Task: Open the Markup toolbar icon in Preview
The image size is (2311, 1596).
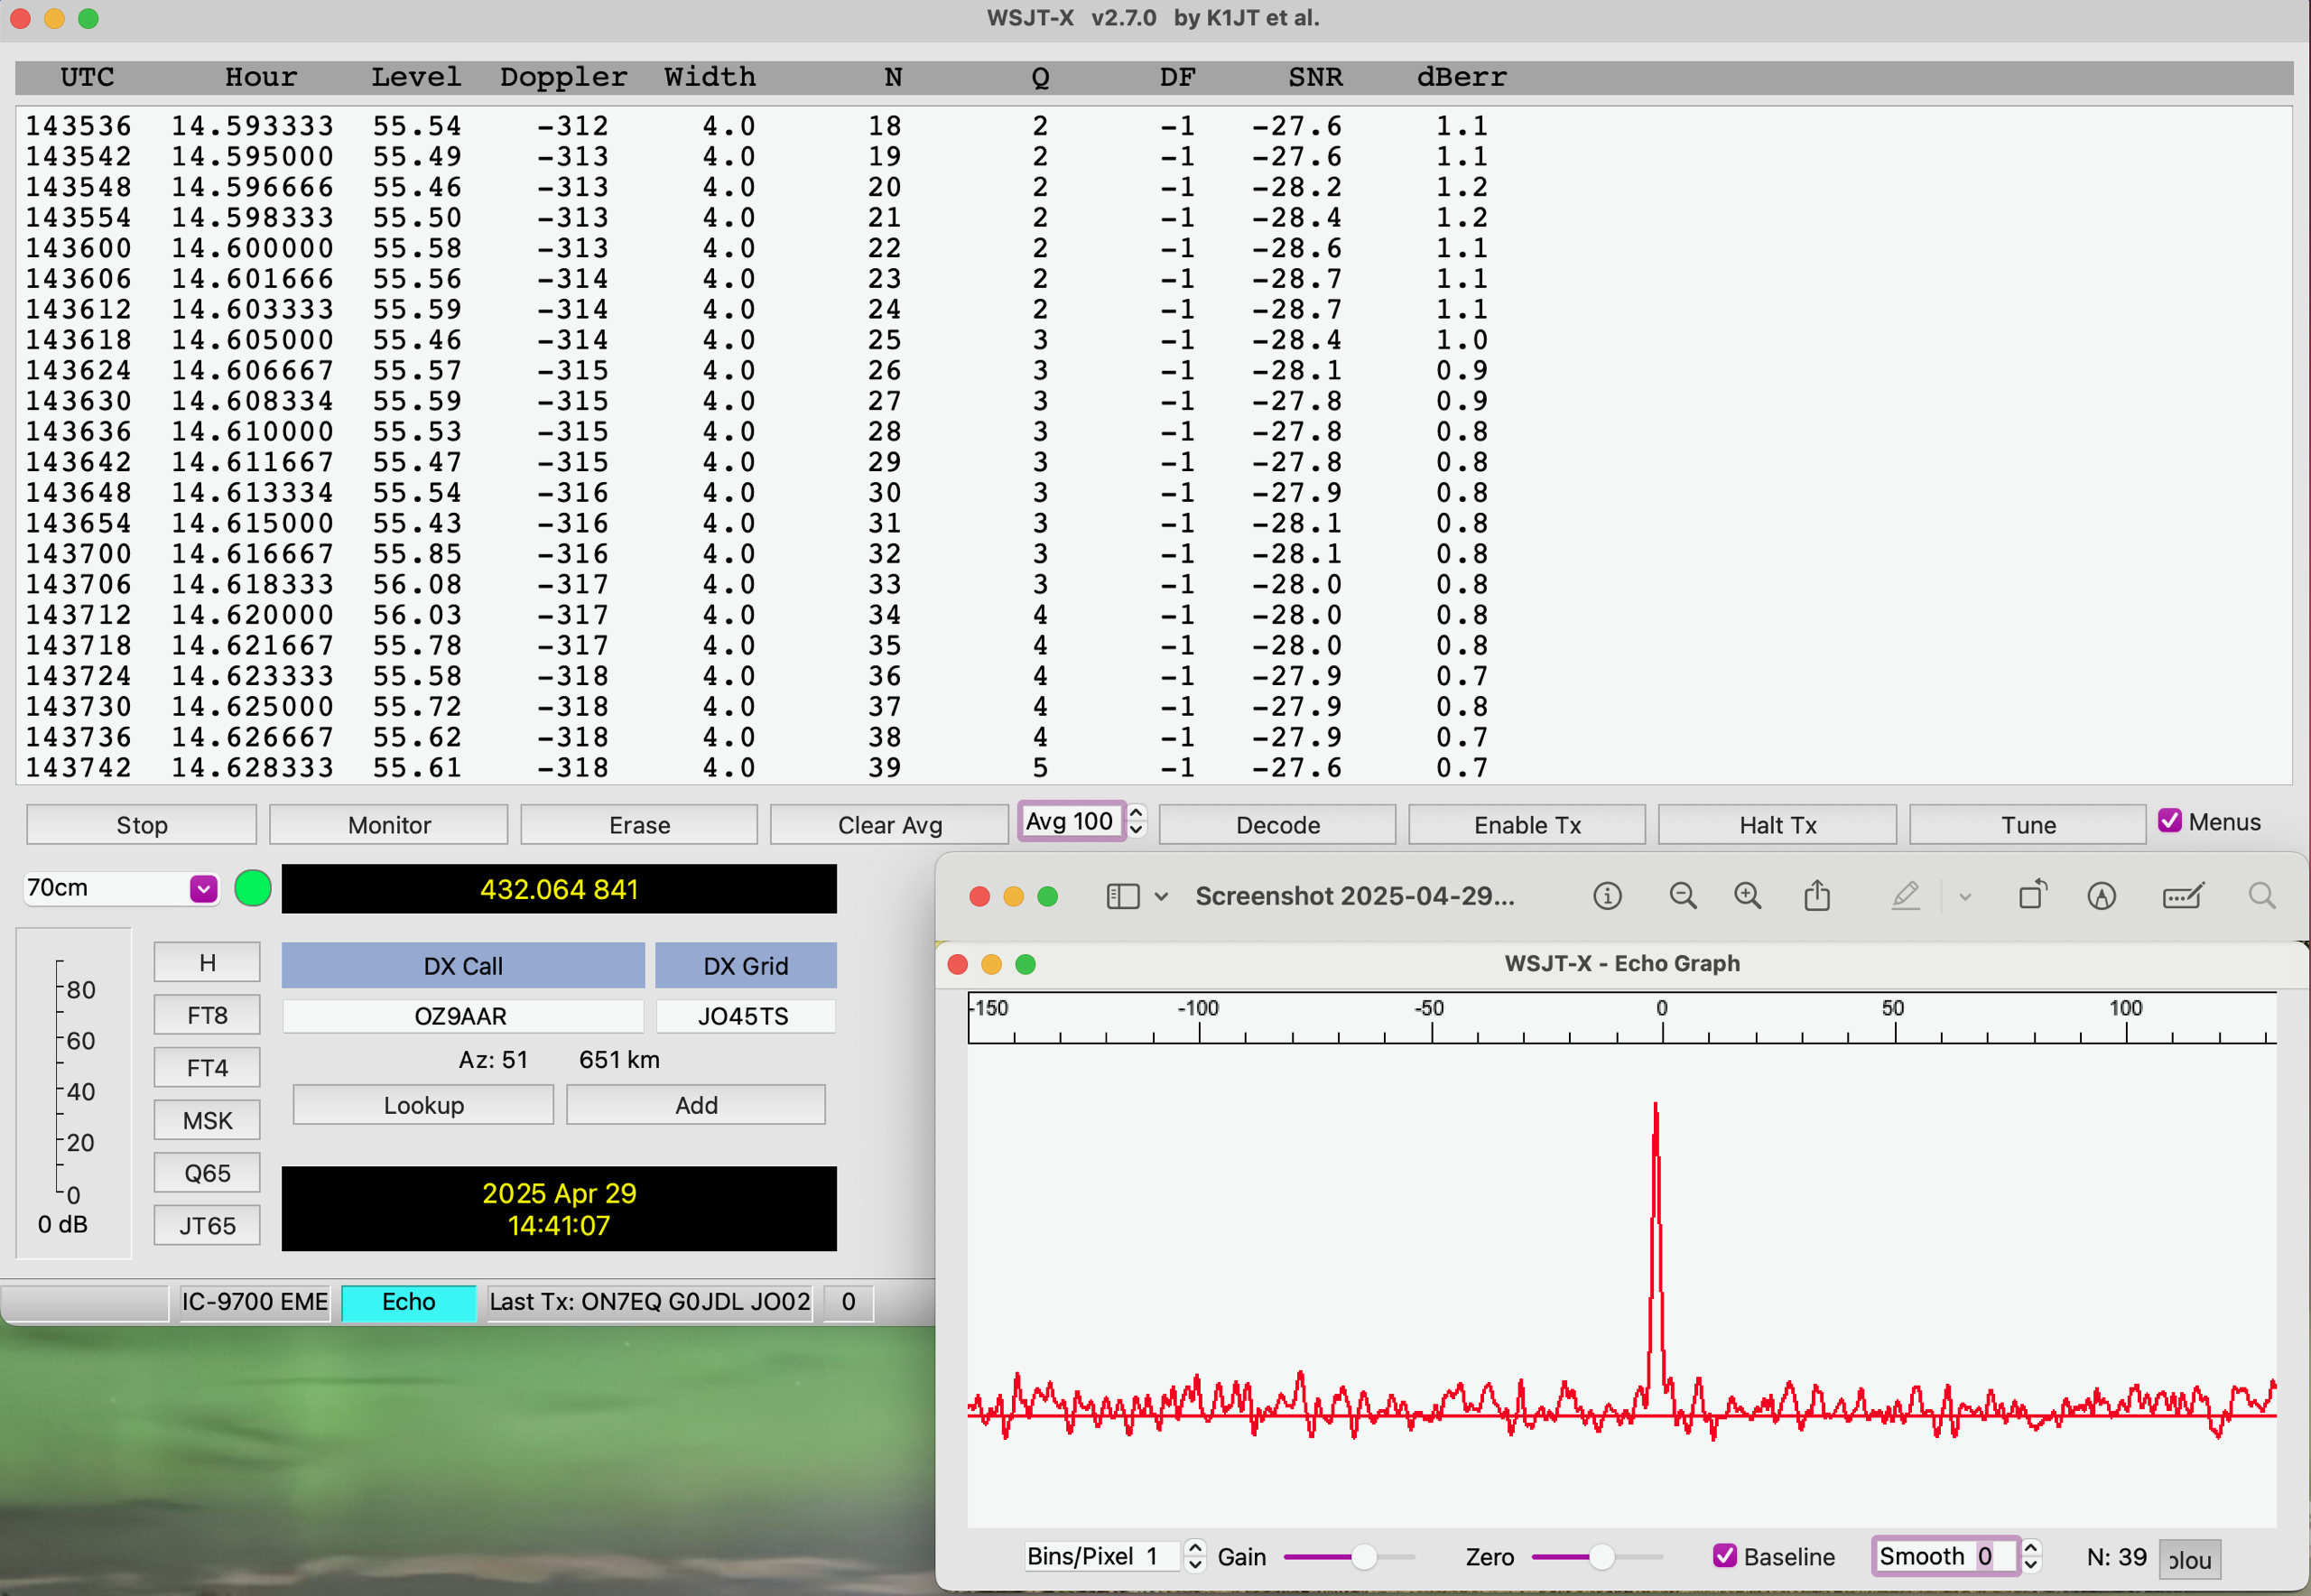Action: click(2101, 896)
